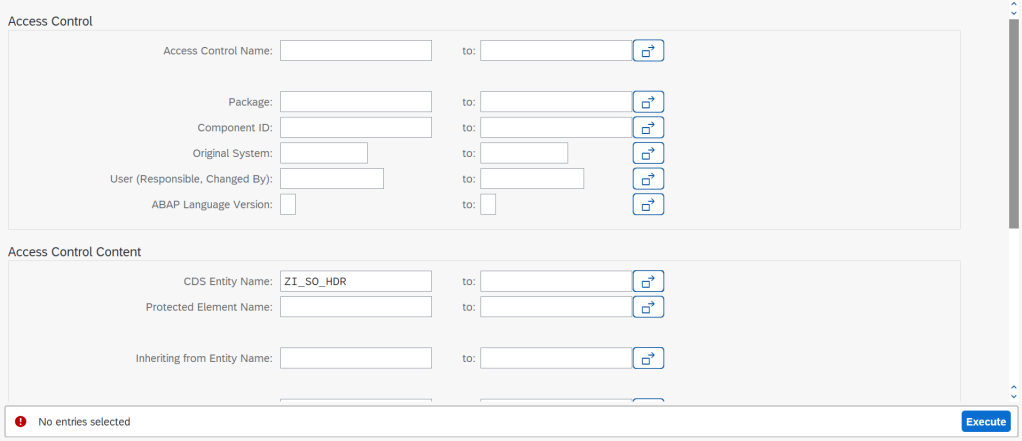Focus the Original System input field

[x=324, y=154]
